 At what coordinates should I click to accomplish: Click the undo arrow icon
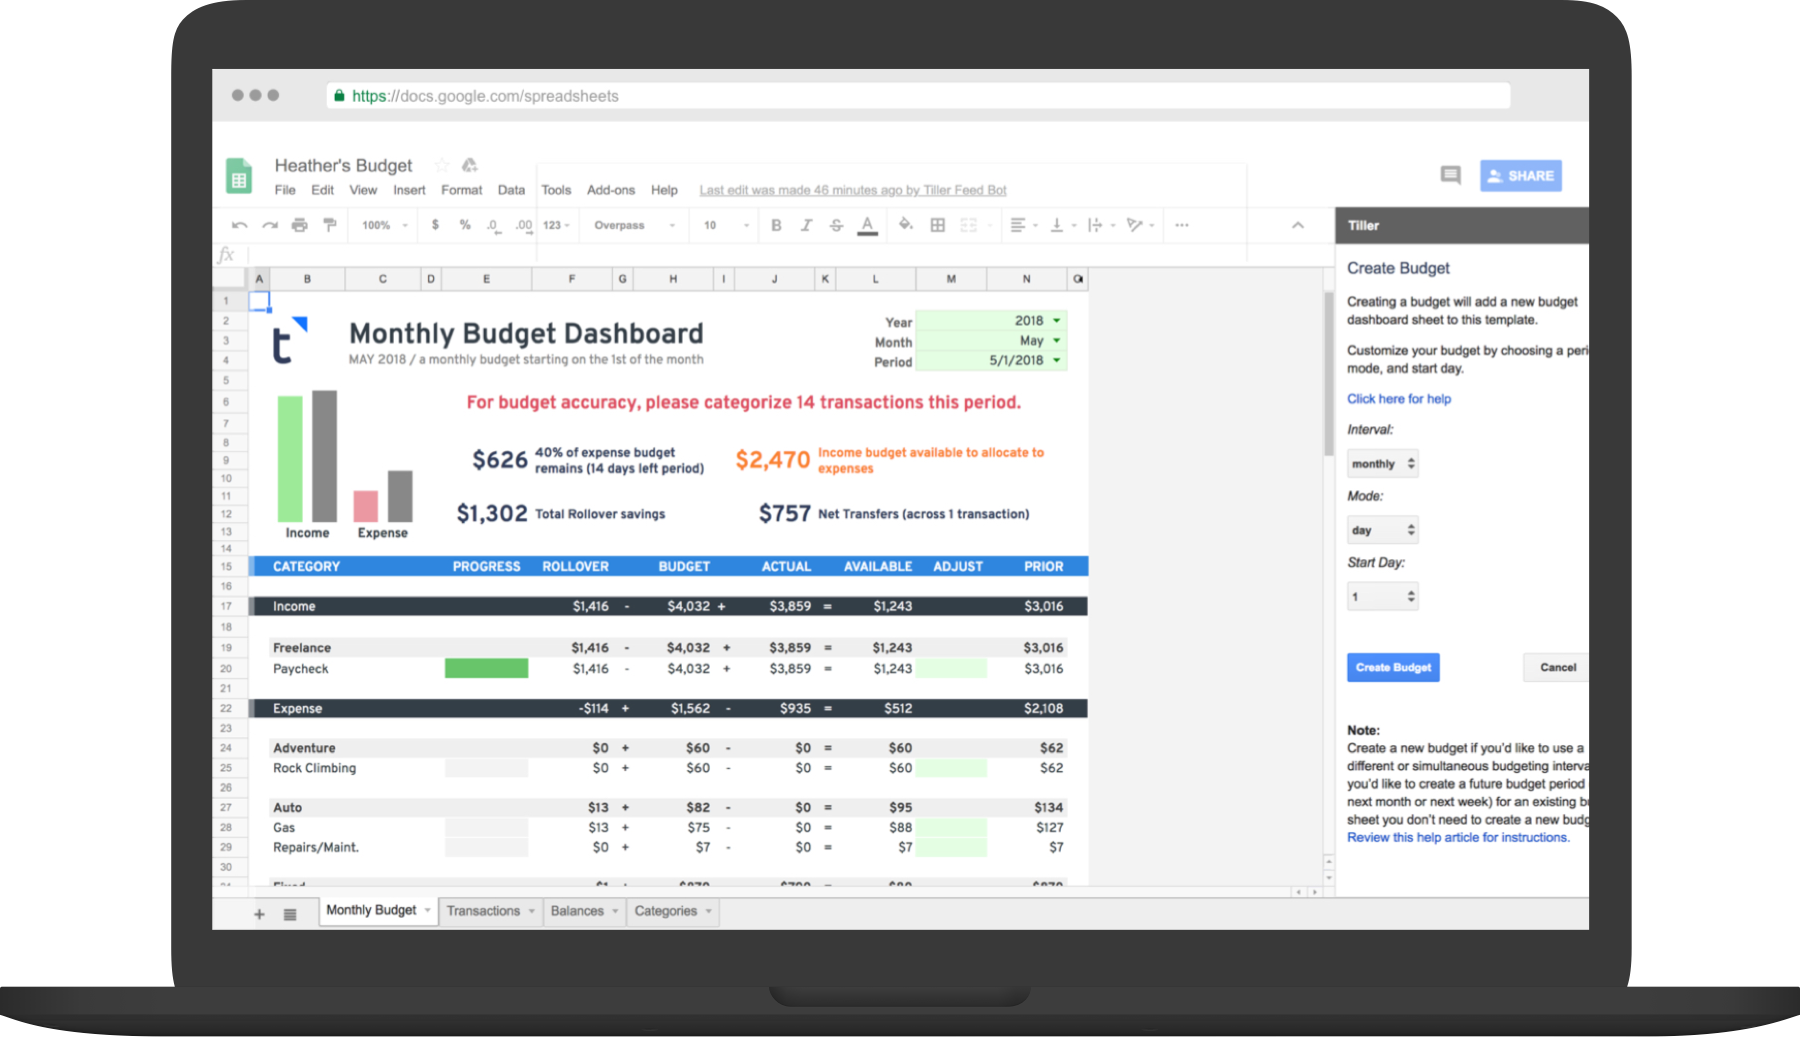pos(239,225)
